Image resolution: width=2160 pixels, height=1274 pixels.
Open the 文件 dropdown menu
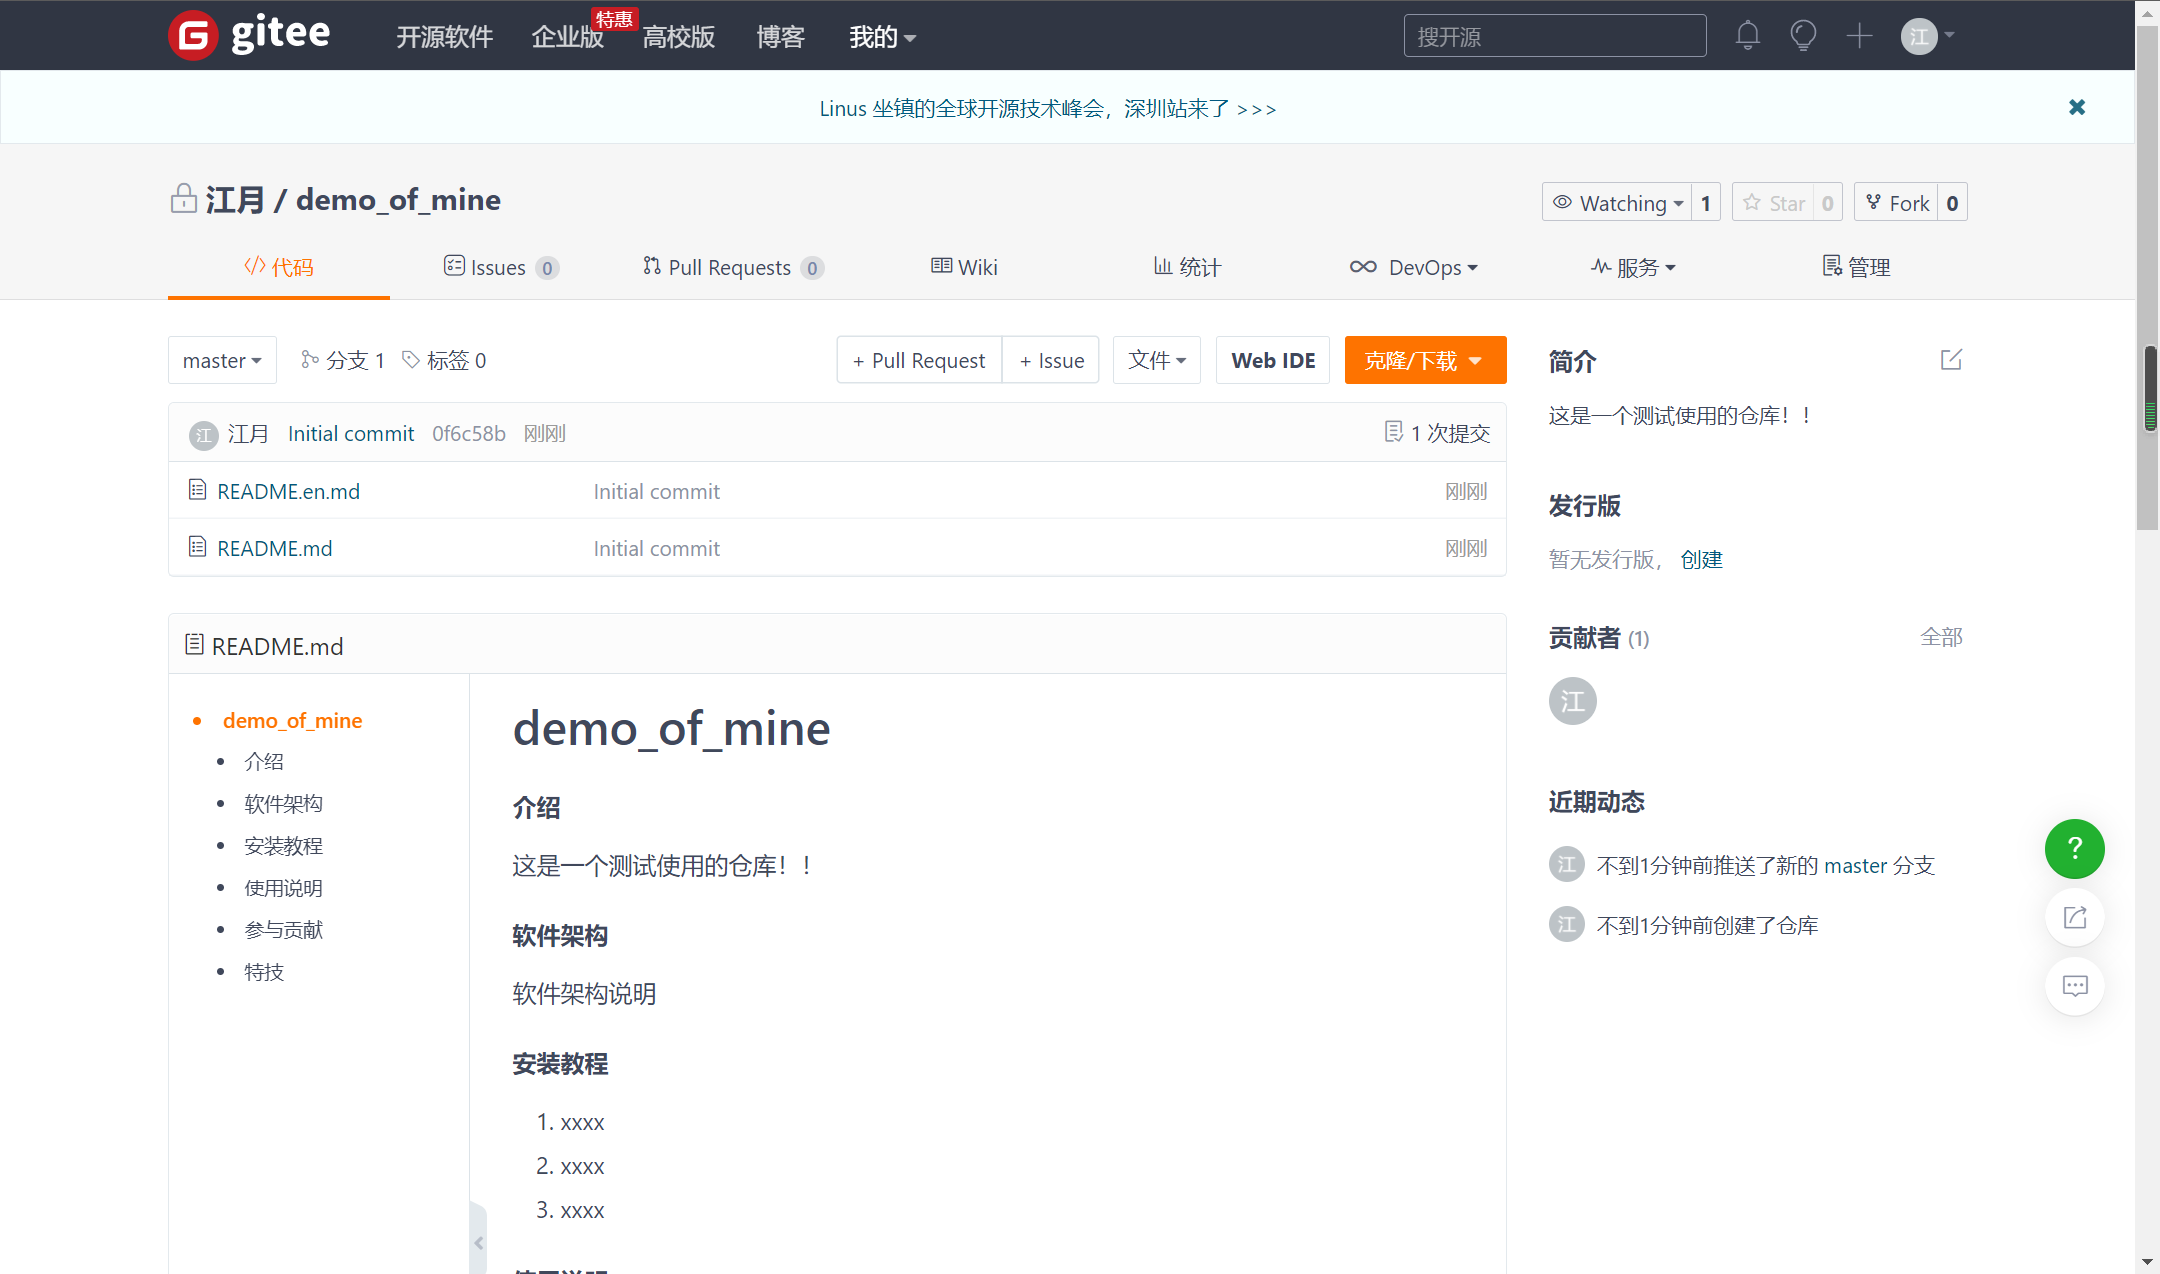point(1156,360)
